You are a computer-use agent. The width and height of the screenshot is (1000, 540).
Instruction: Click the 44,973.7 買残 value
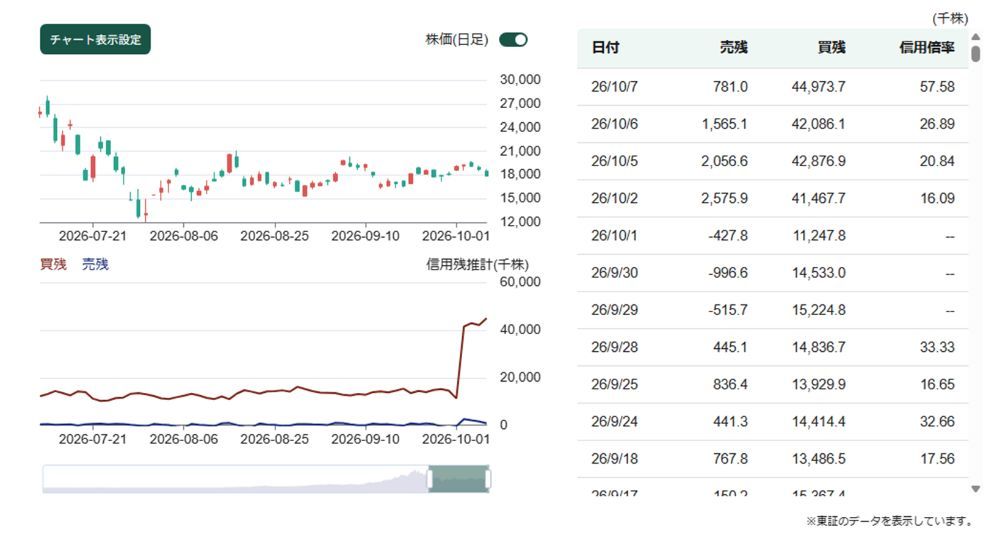818,87
